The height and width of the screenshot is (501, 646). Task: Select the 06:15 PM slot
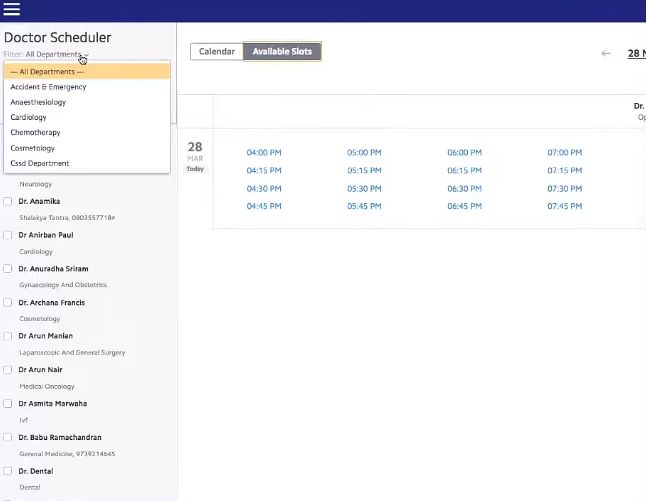coord(464,171)
